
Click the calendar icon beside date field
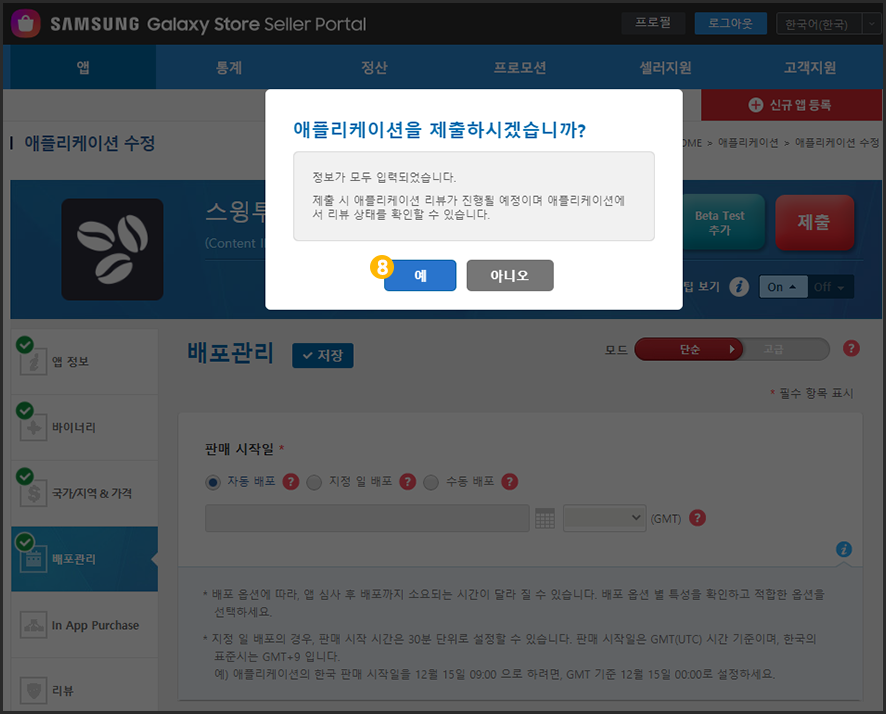(x=545, y=518)
